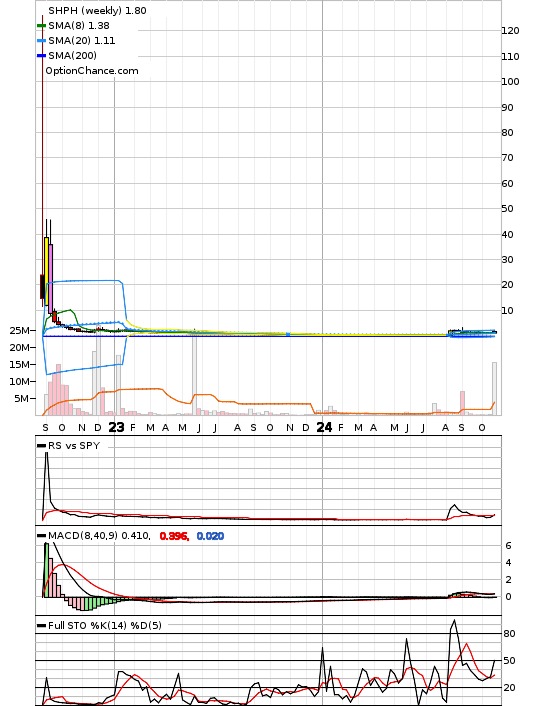
Task: Click the red MACD value 0.396
Action: pos(174,536)
